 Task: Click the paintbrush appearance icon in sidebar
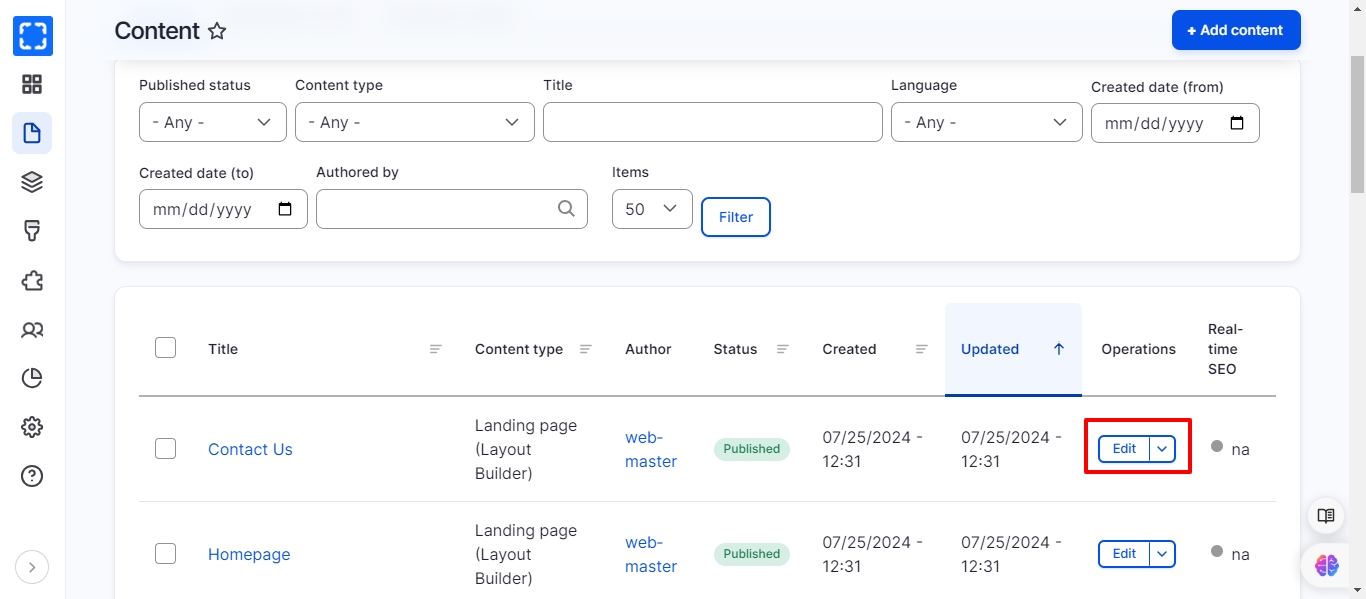pyautogui.click(x=32, y=231)
